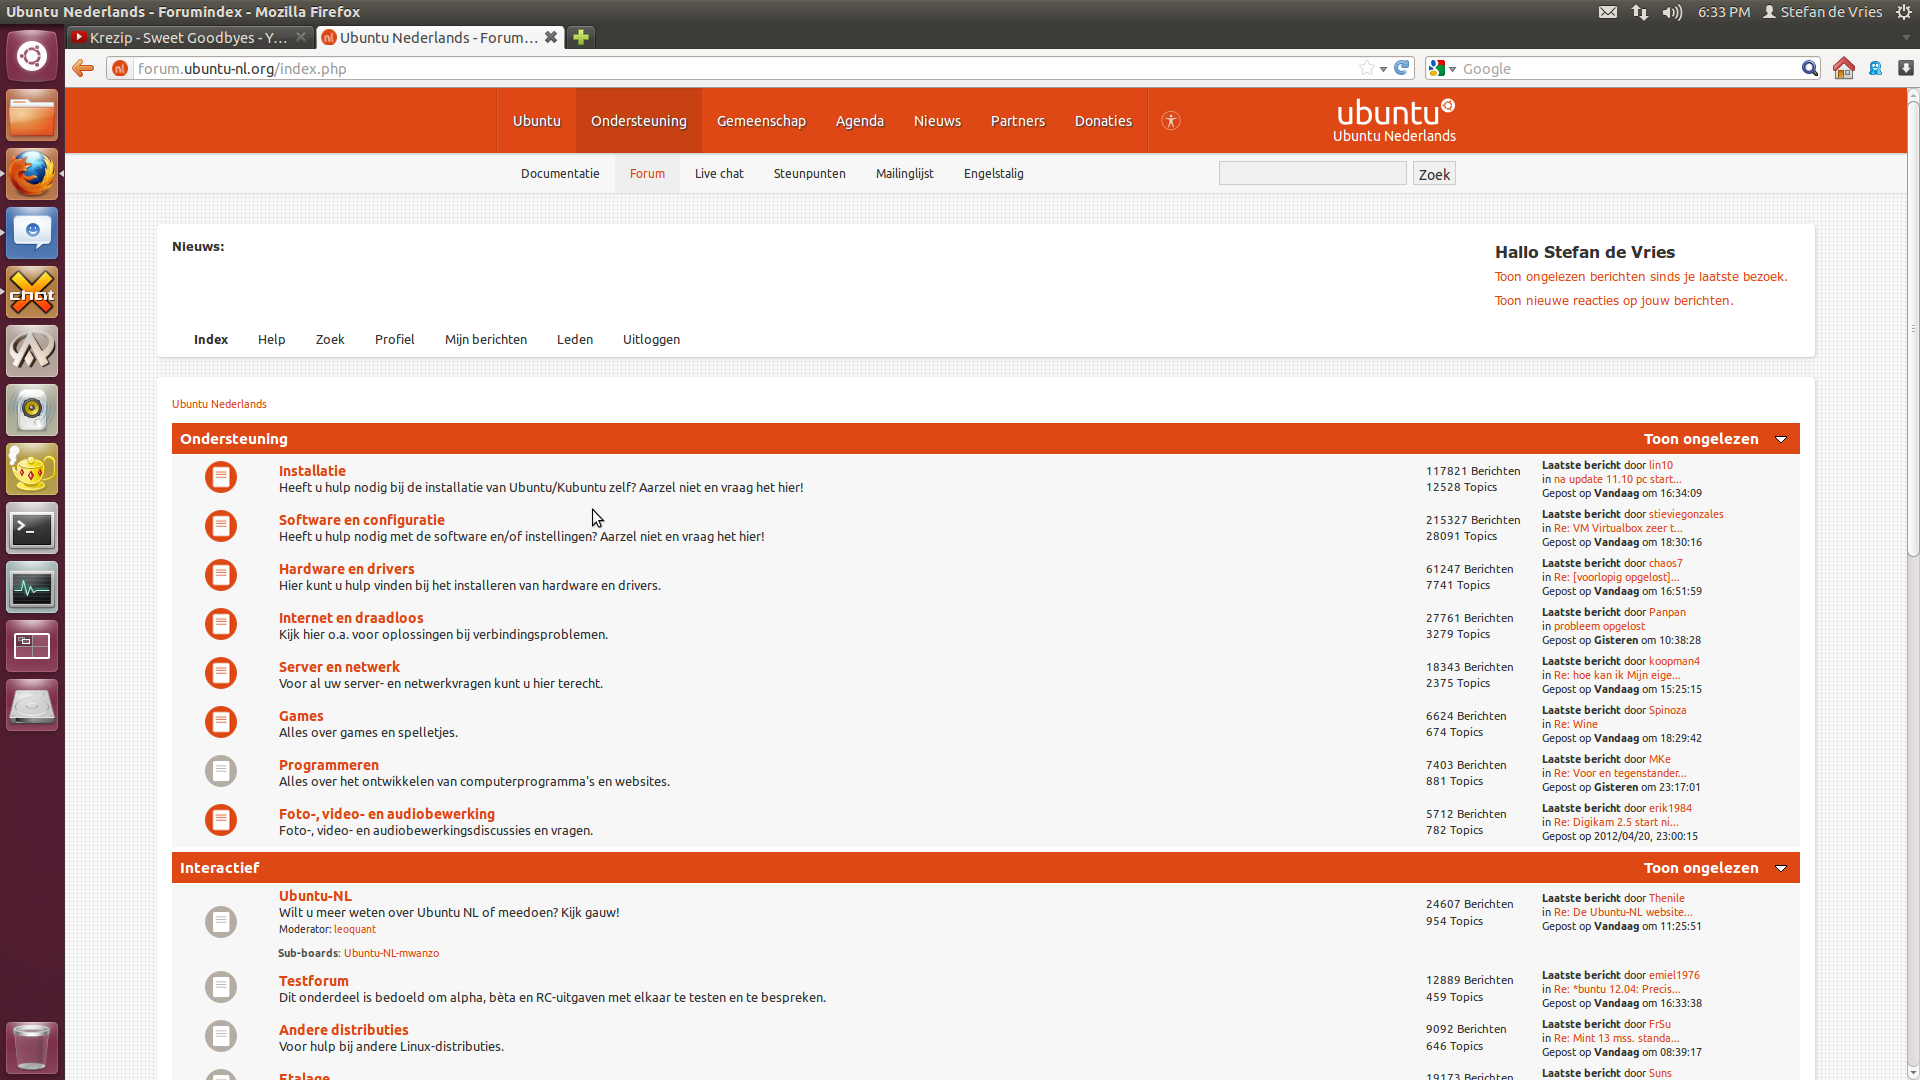Click the Firefox launcher icon
The width and height of the screenshot is (1920, 1080).
click(32, 174)
